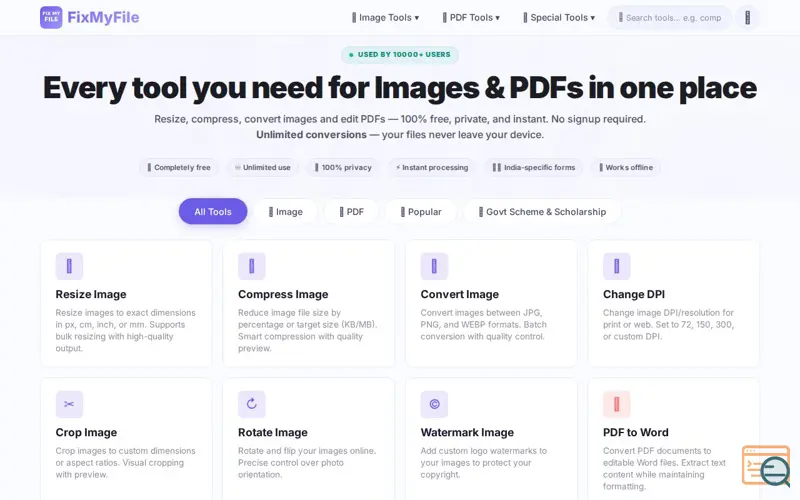
Task: Open the FixMyFile home link text
Action: (x=103, y=17)
